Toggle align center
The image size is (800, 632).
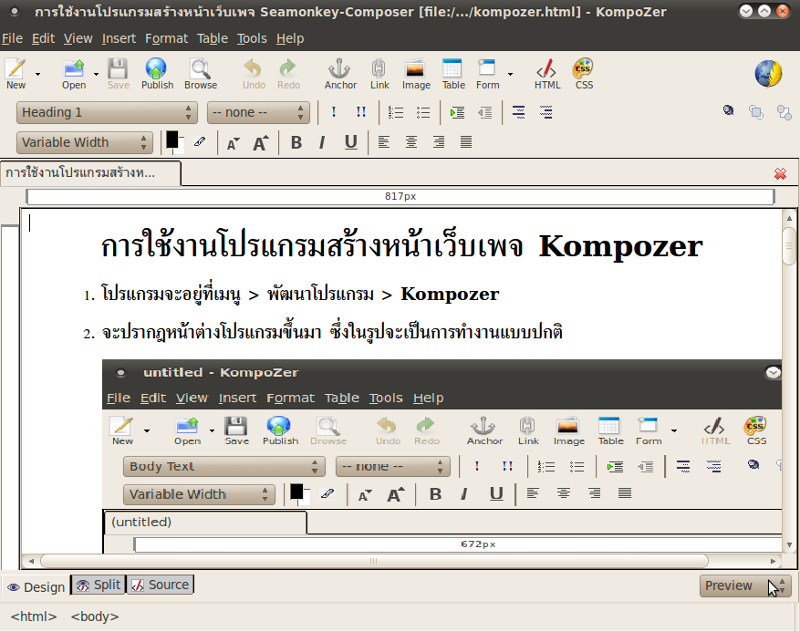(411, 142)
